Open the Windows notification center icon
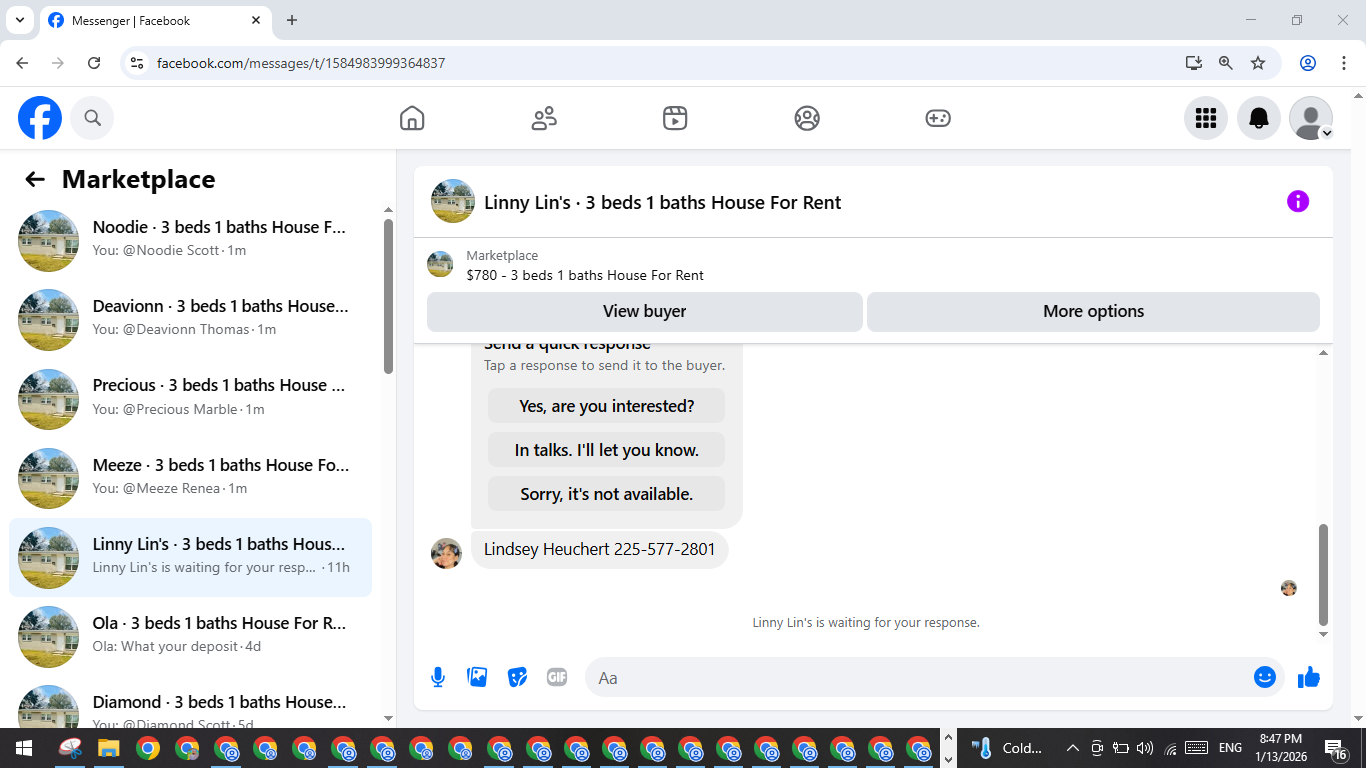The width and height of the screenshot is (1366, 768). pyautogui.click(x=1336, y=748)
